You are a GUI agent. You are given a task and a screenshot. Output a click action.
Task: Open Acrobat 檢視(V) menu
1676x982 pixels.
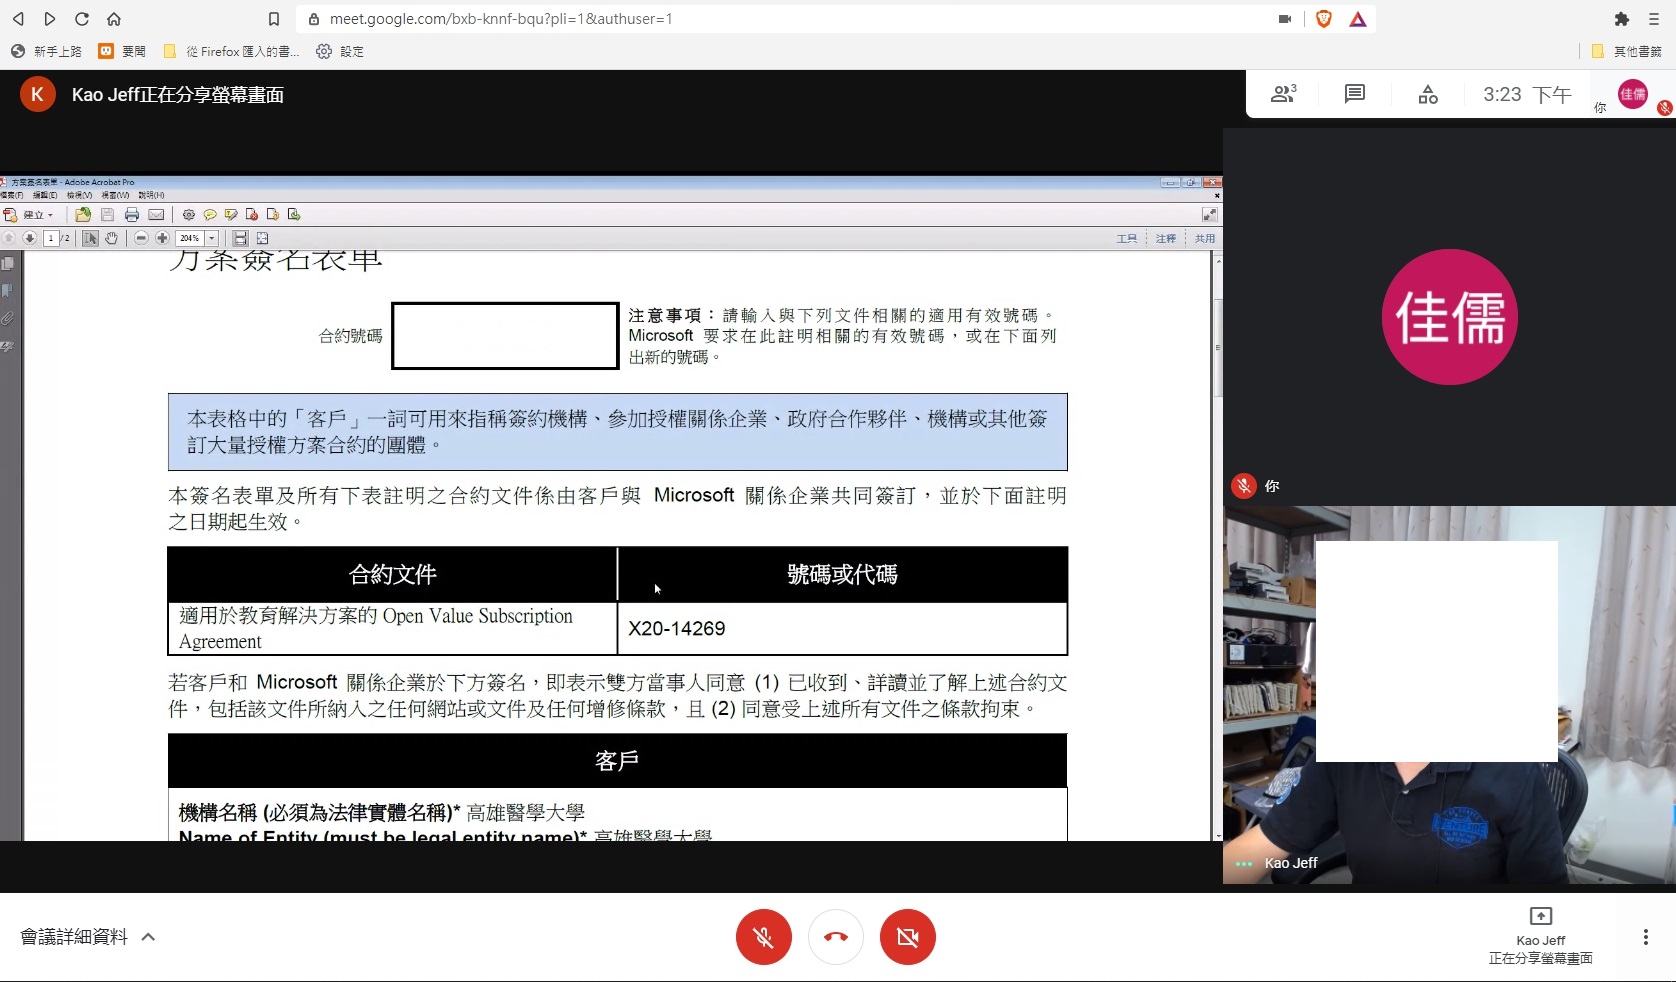[x=79, y=195]
